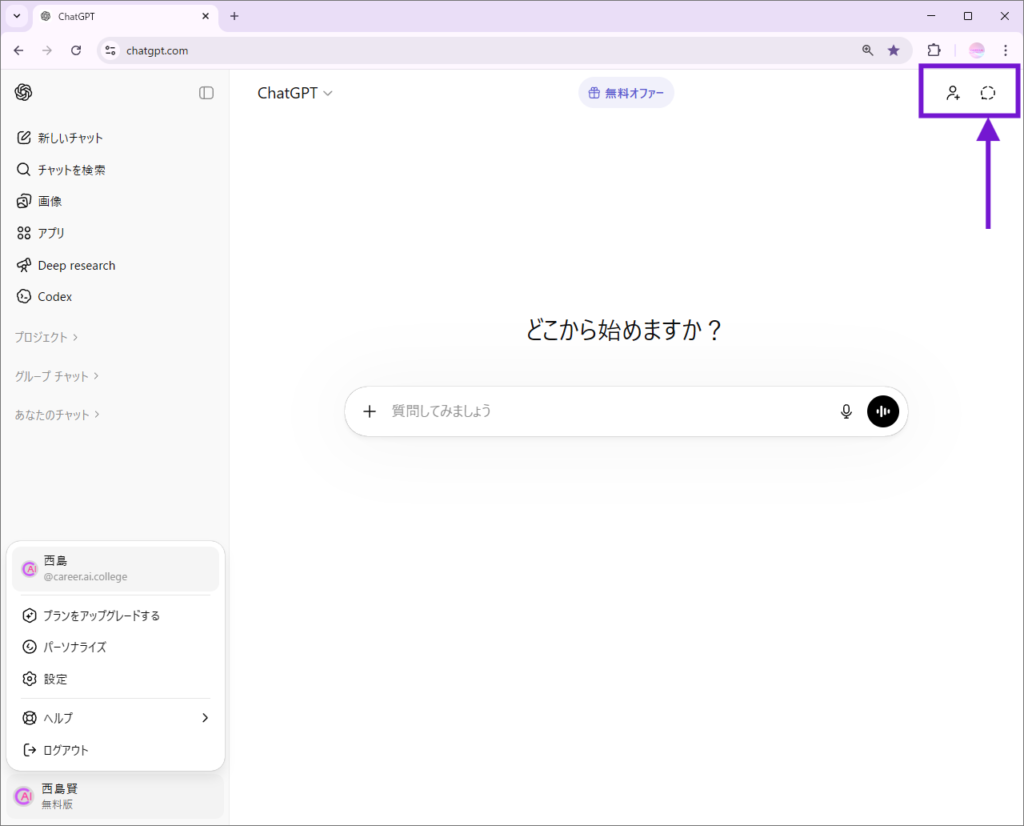Start a 新しいチャット from the sidebar
Viewport: 1024px width, 826px height.
(x=70, y=138)
